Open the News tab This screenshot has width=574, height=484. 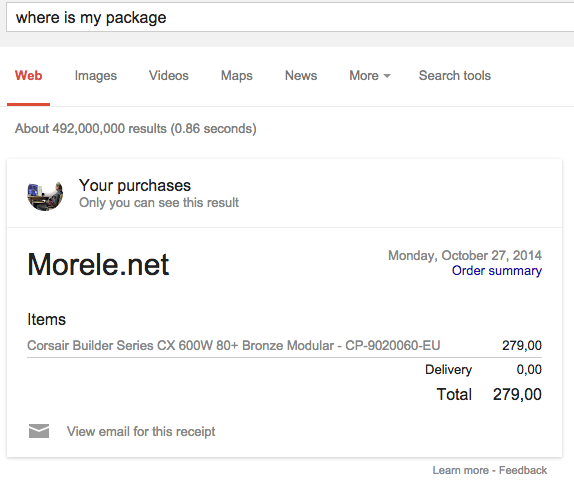pyautogui.click(x=301, y=75)
